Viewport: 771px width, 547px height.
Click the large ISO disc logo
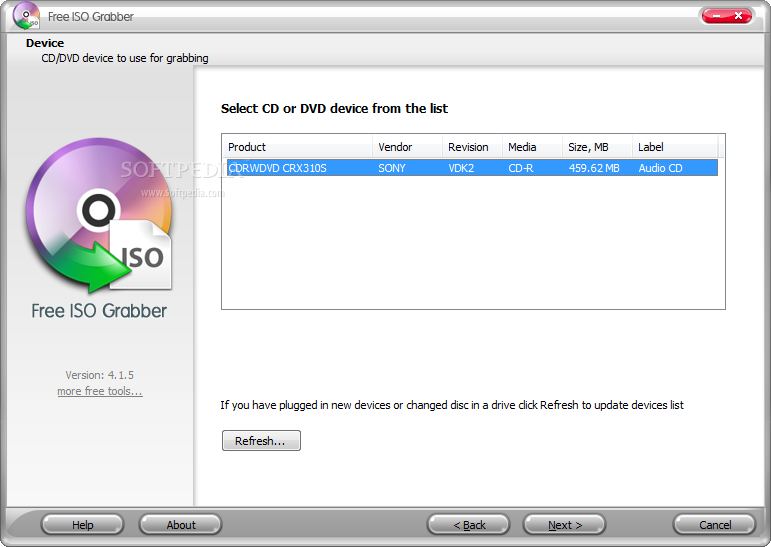point(99,215)
